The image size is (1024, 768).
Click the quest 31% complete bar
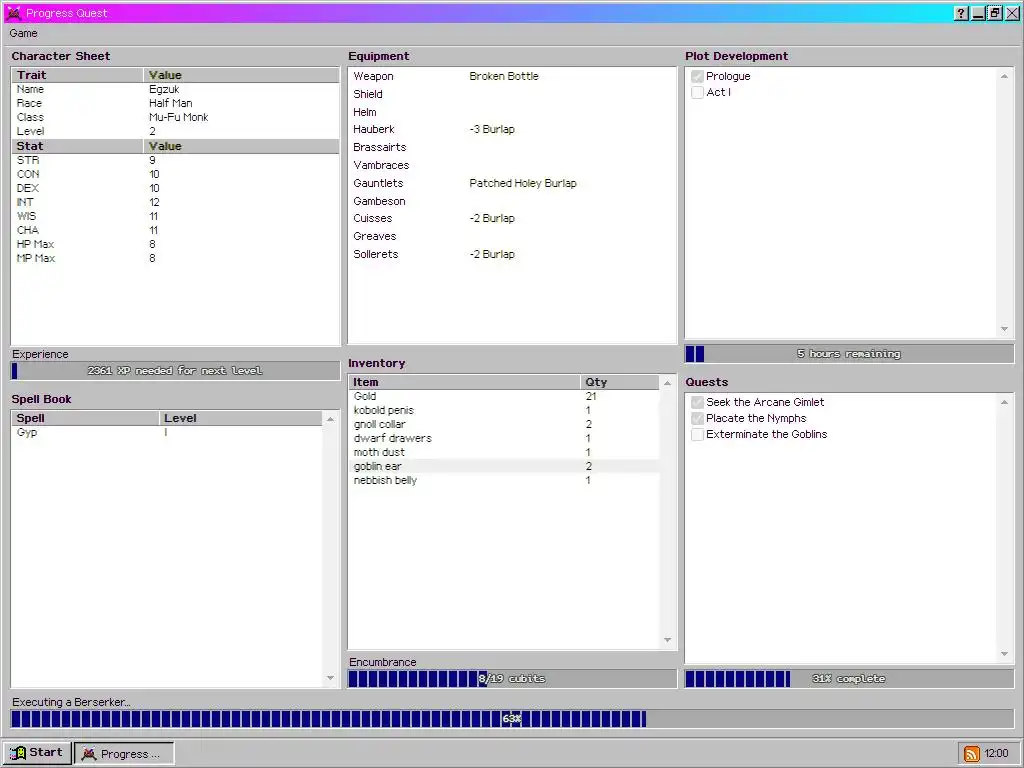coord(849,679)
